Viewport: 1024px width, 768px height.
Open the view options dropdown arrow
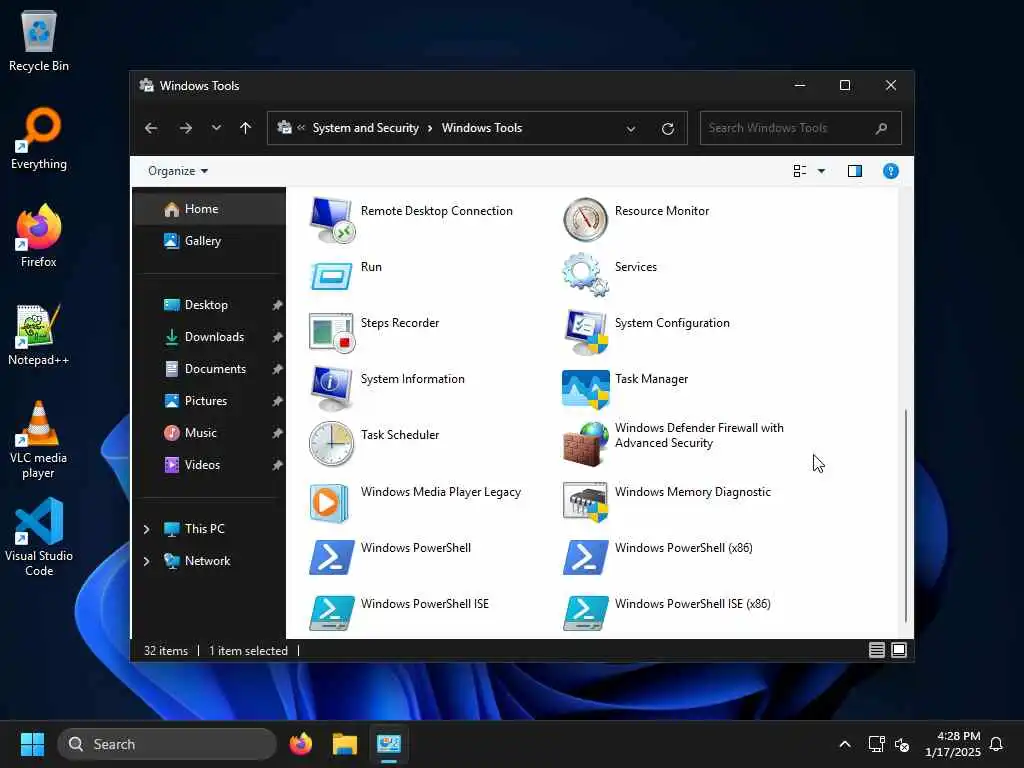[x=821, y=171]
